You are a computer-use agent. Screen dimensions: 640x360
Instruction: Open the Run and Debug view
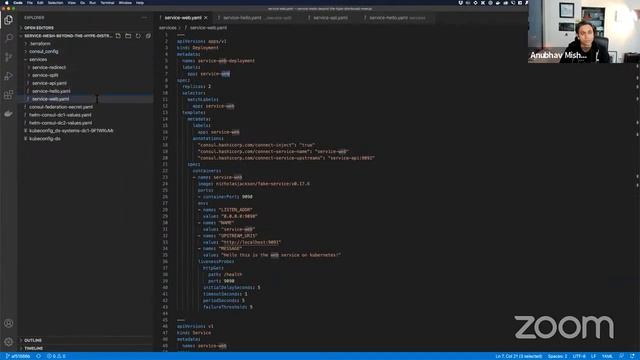pos(8,76)
